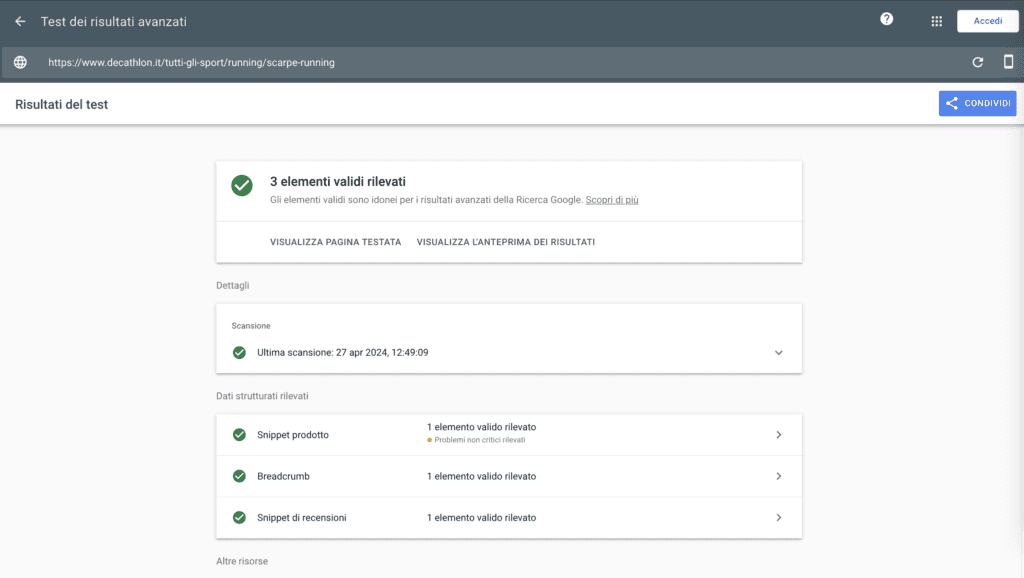Click green check next to Breadcrumb
This screenshot has height=578, width=1024.
[x=239, y=476]
